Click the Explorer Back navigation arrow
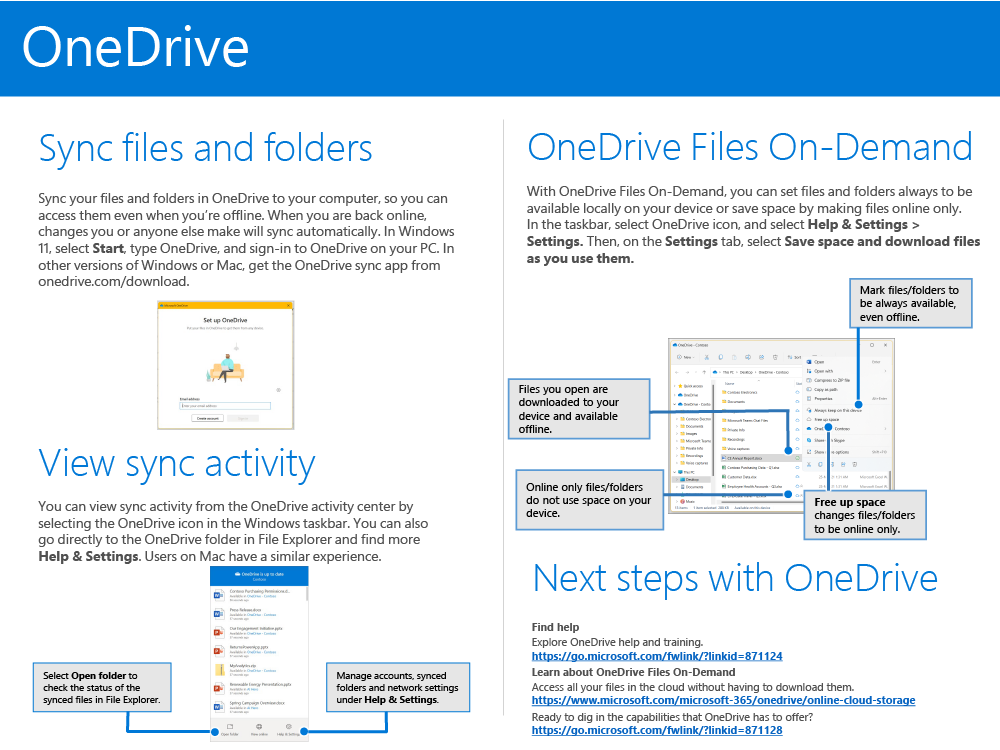 pos(677,372)
